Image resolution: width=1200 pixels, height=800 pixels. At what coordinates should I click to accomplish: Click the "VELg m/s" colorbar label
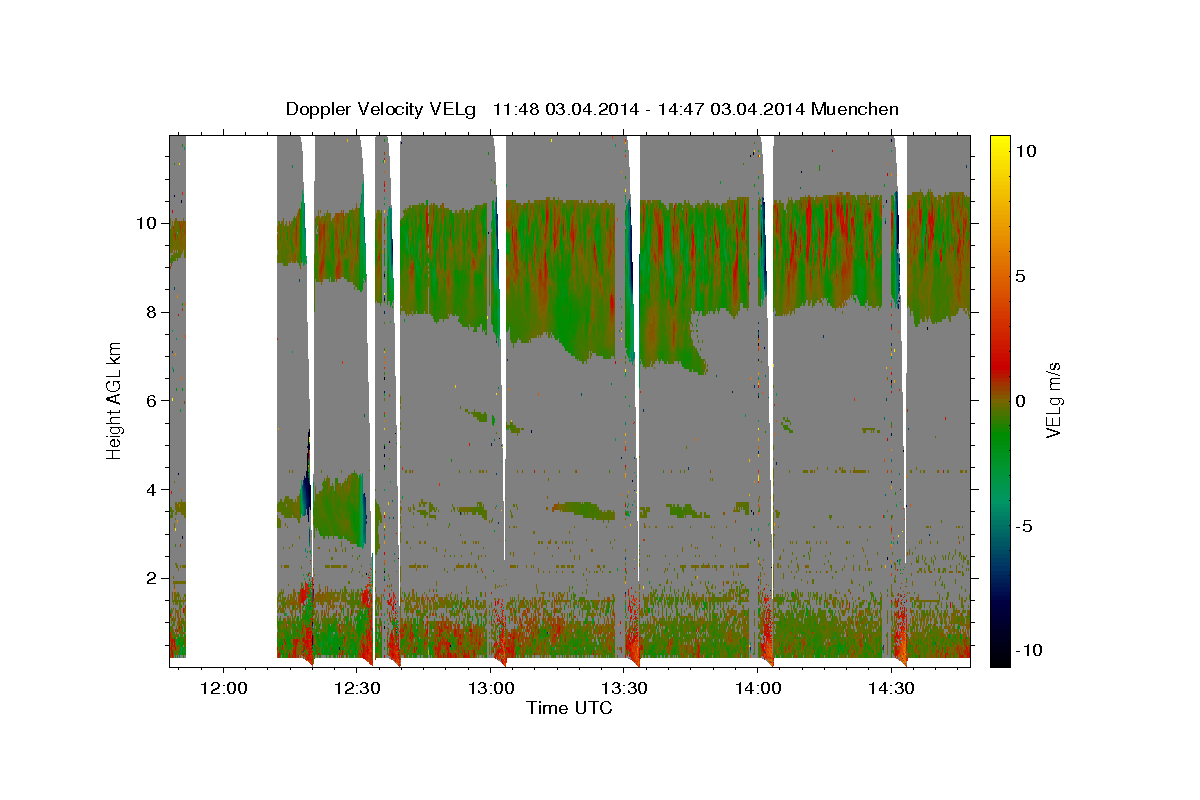pyautogui.click(x=1053, y=400)
